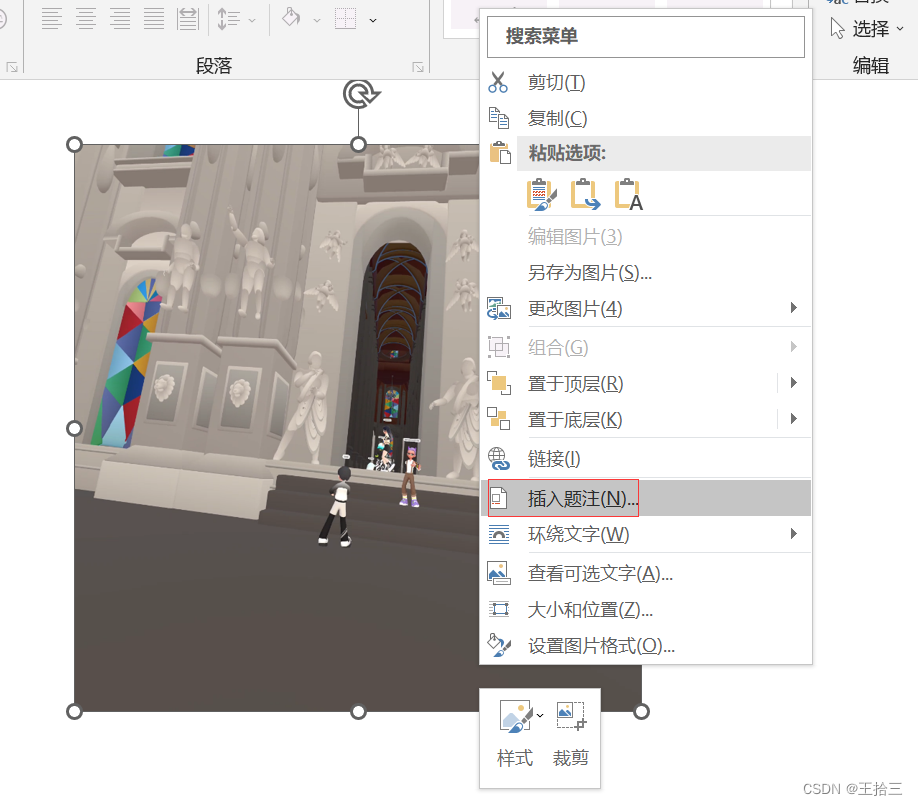Click the Center alignment icon
The height and width of the screenshot is (806, 918).
[85, 19]
